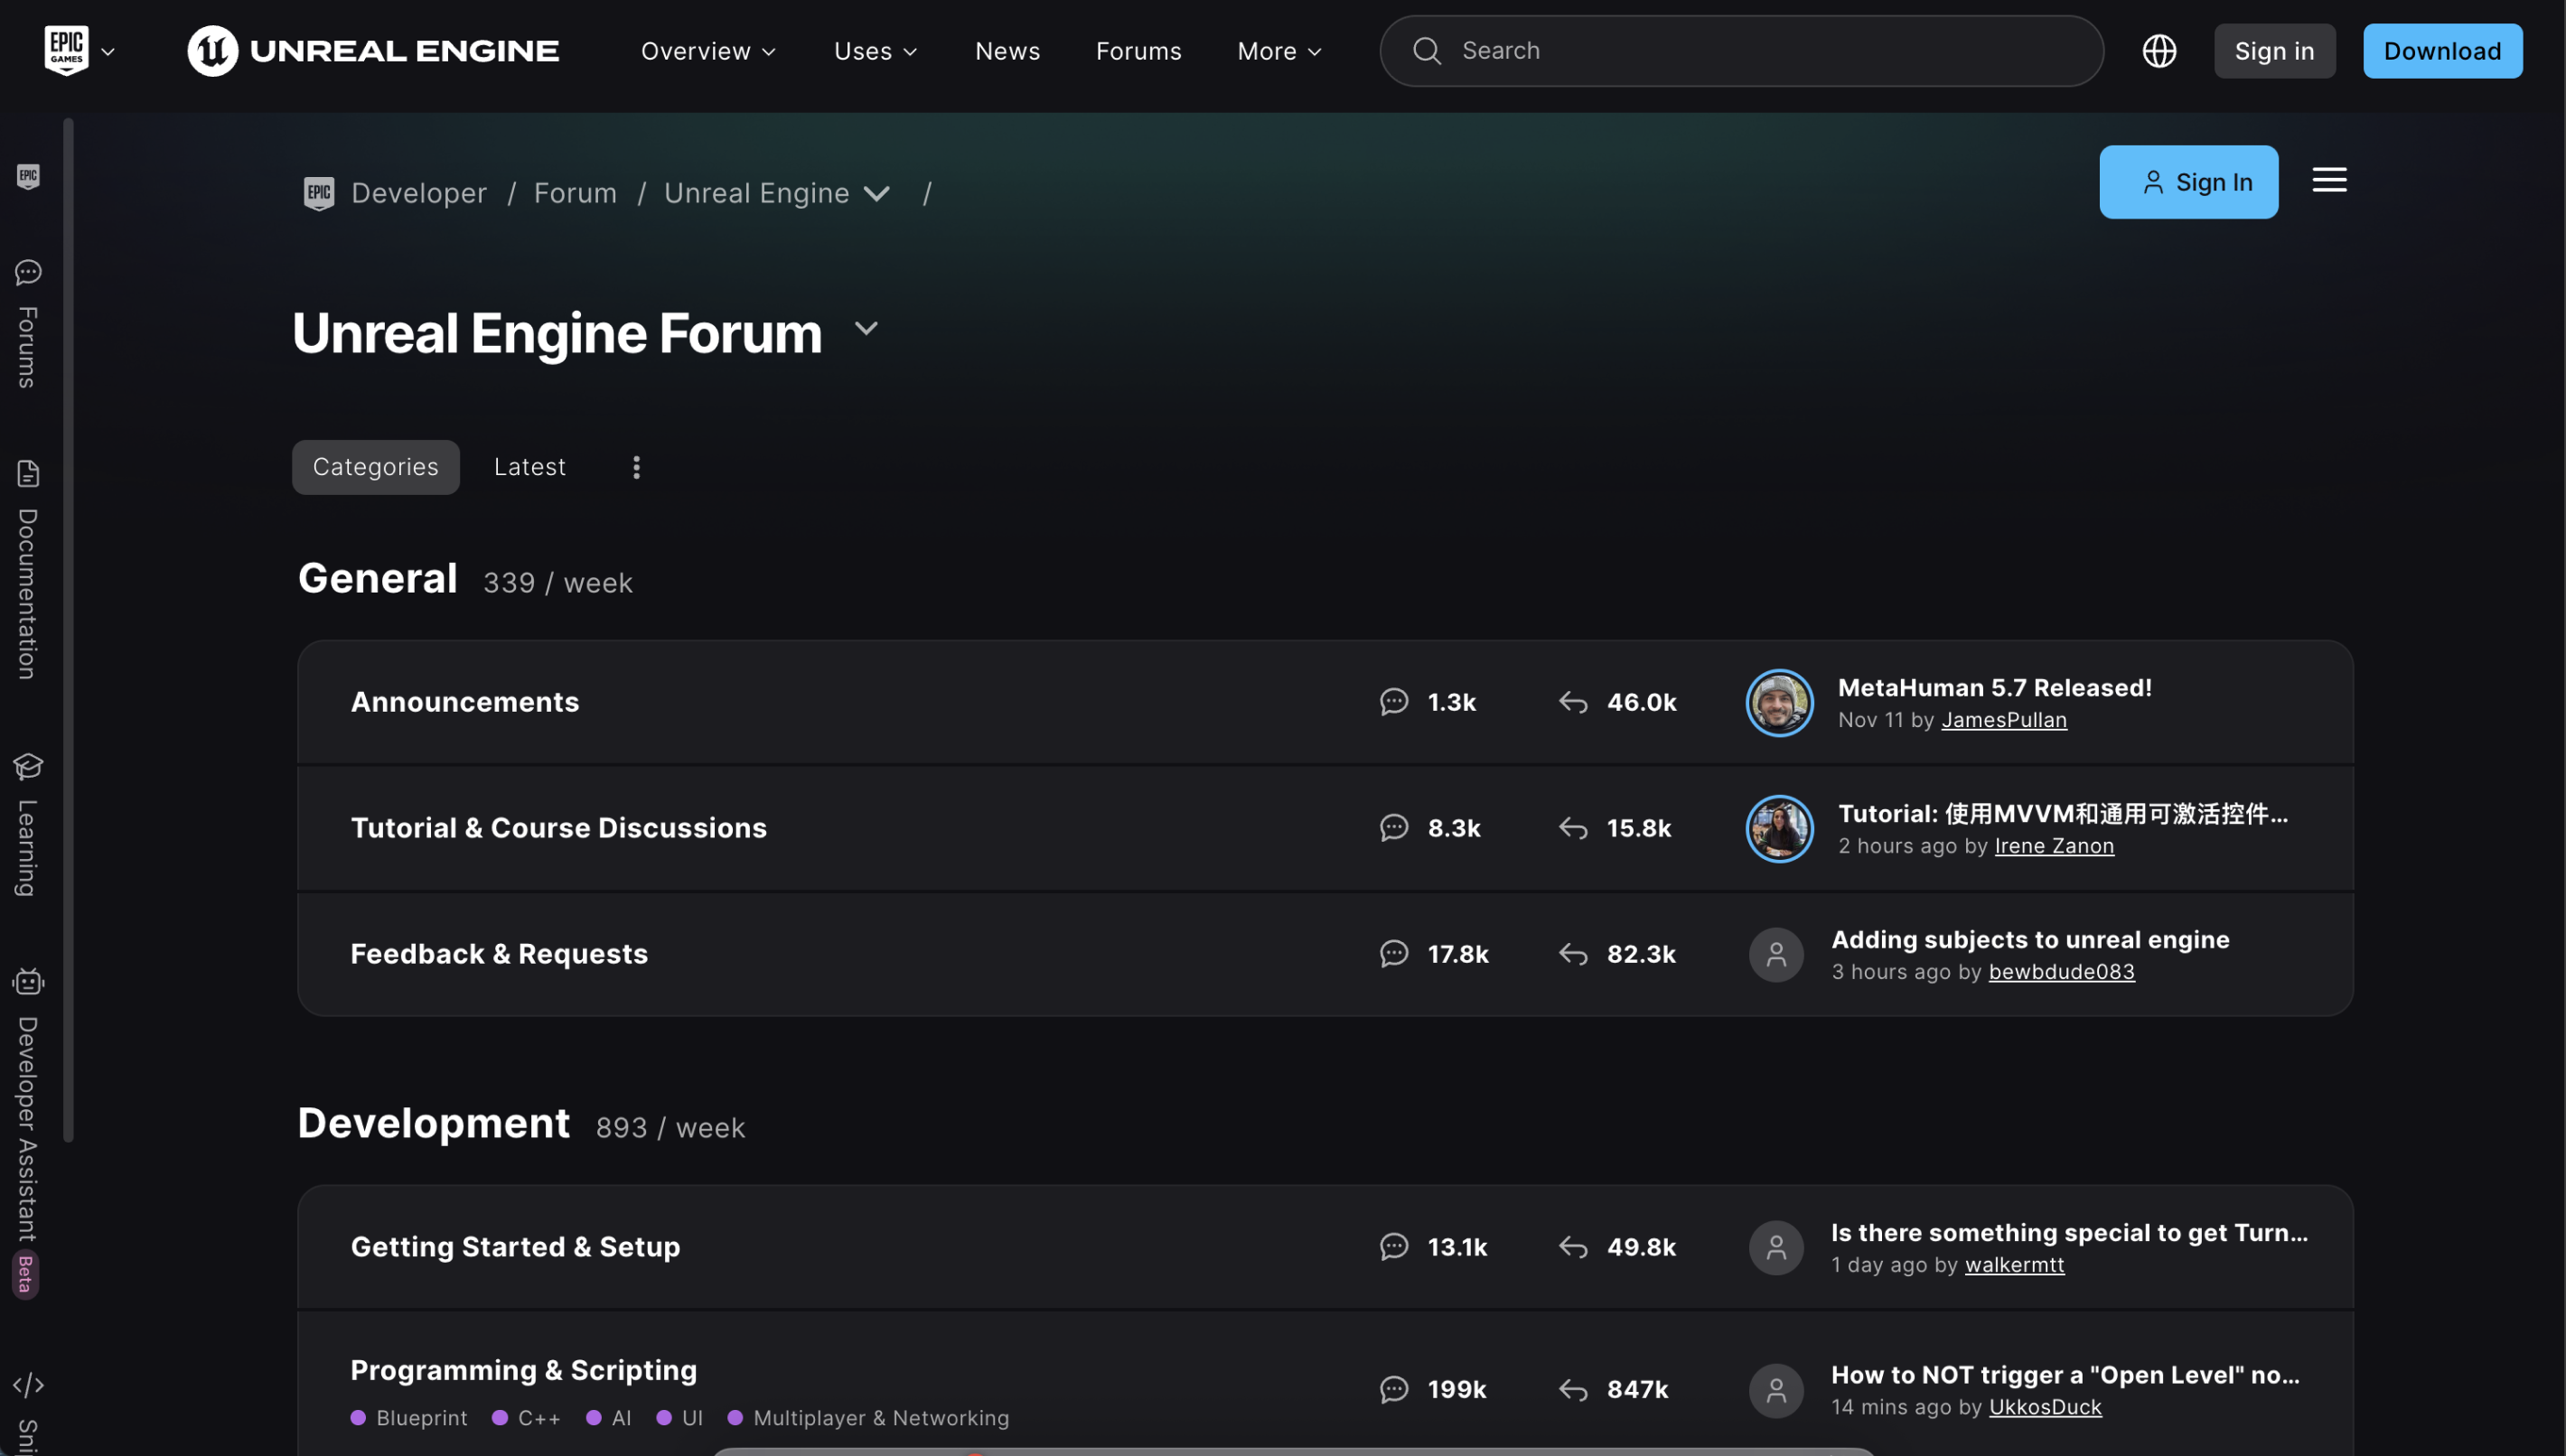2566x1456 pixels.
Task: Click the Epic Games icon in the sidebar
Action: 27,177
